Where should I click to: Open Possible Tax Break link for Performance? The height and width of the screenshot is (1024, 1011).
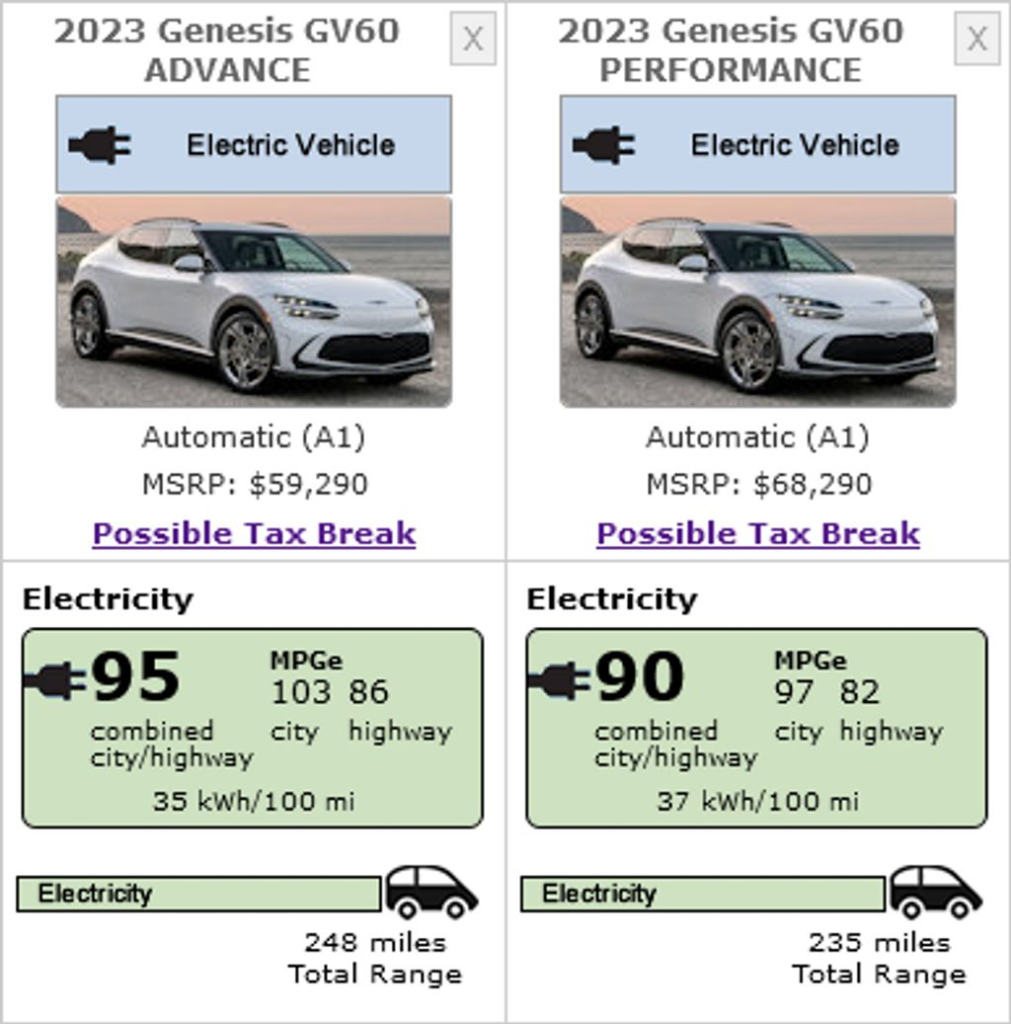758,534
